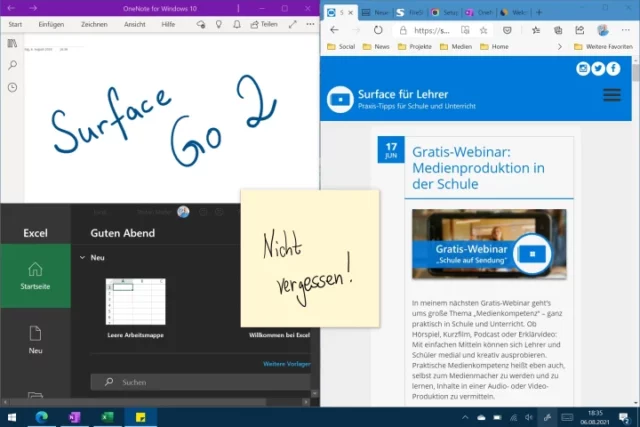Click the OneNote back arrow

[11, 8]
